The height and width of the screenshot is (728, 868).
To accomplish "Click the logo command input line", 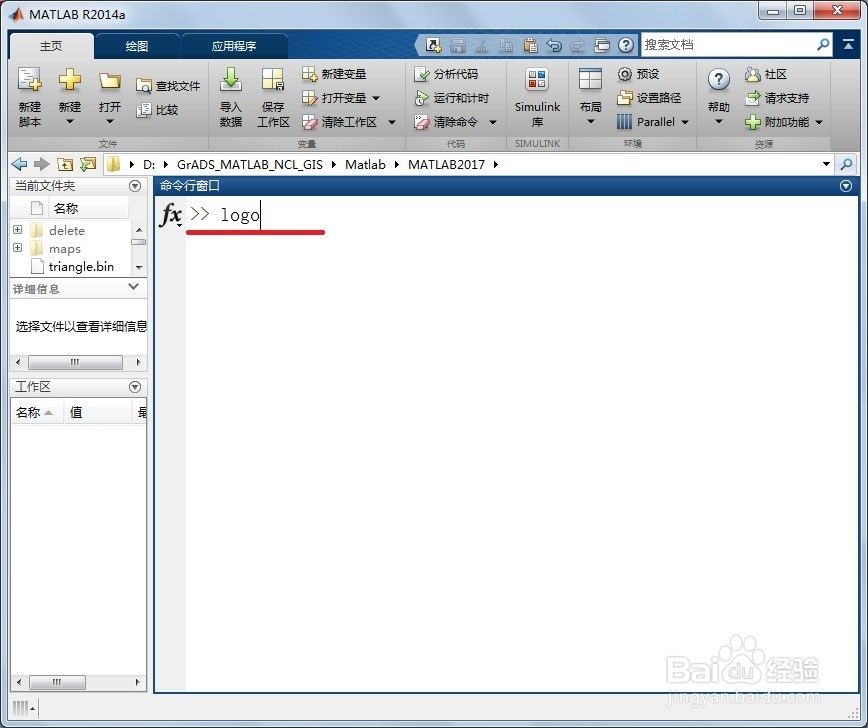I will pyautogui.click(x=240, y=215).
